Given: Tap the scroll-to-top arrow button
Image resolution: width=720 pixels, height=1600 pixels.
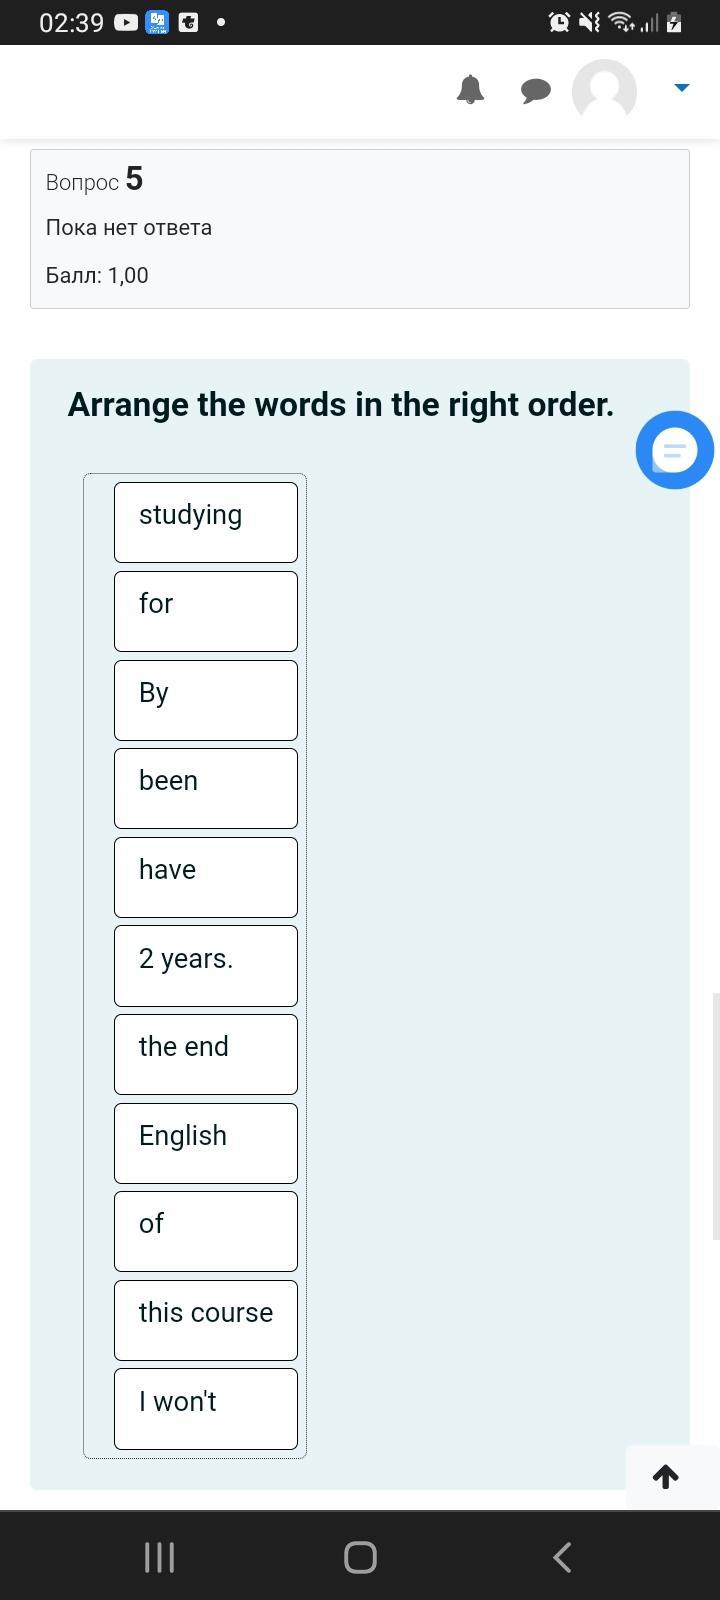Looking at the screenshot, I should [666, 1476].
